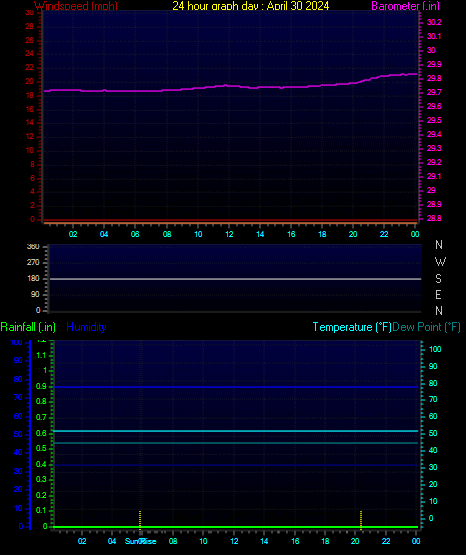Click the yellow sunset marker near 20
The image size is (466, 555).
coord(361,520)
